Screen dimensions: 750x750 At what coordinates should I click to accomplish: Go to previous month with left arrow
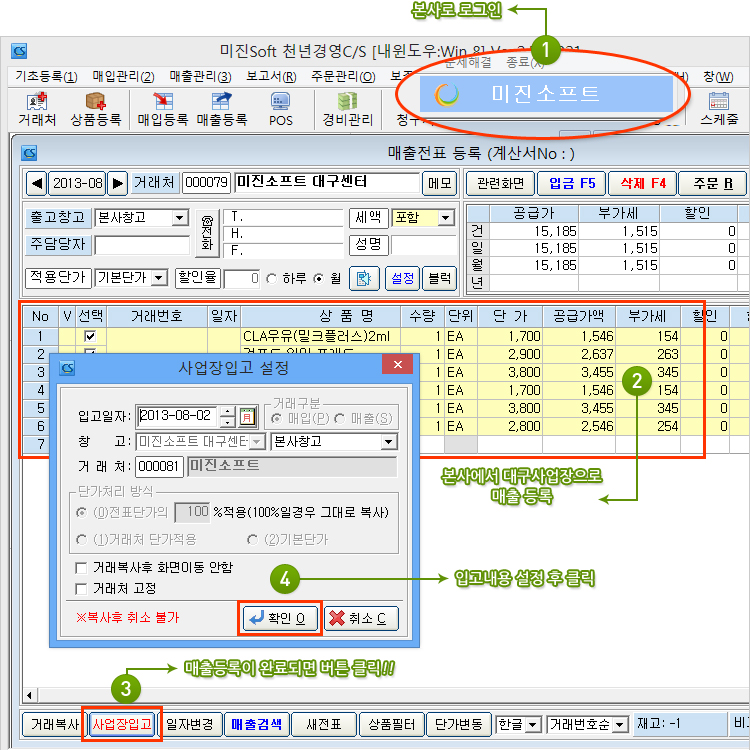point(36,183)
